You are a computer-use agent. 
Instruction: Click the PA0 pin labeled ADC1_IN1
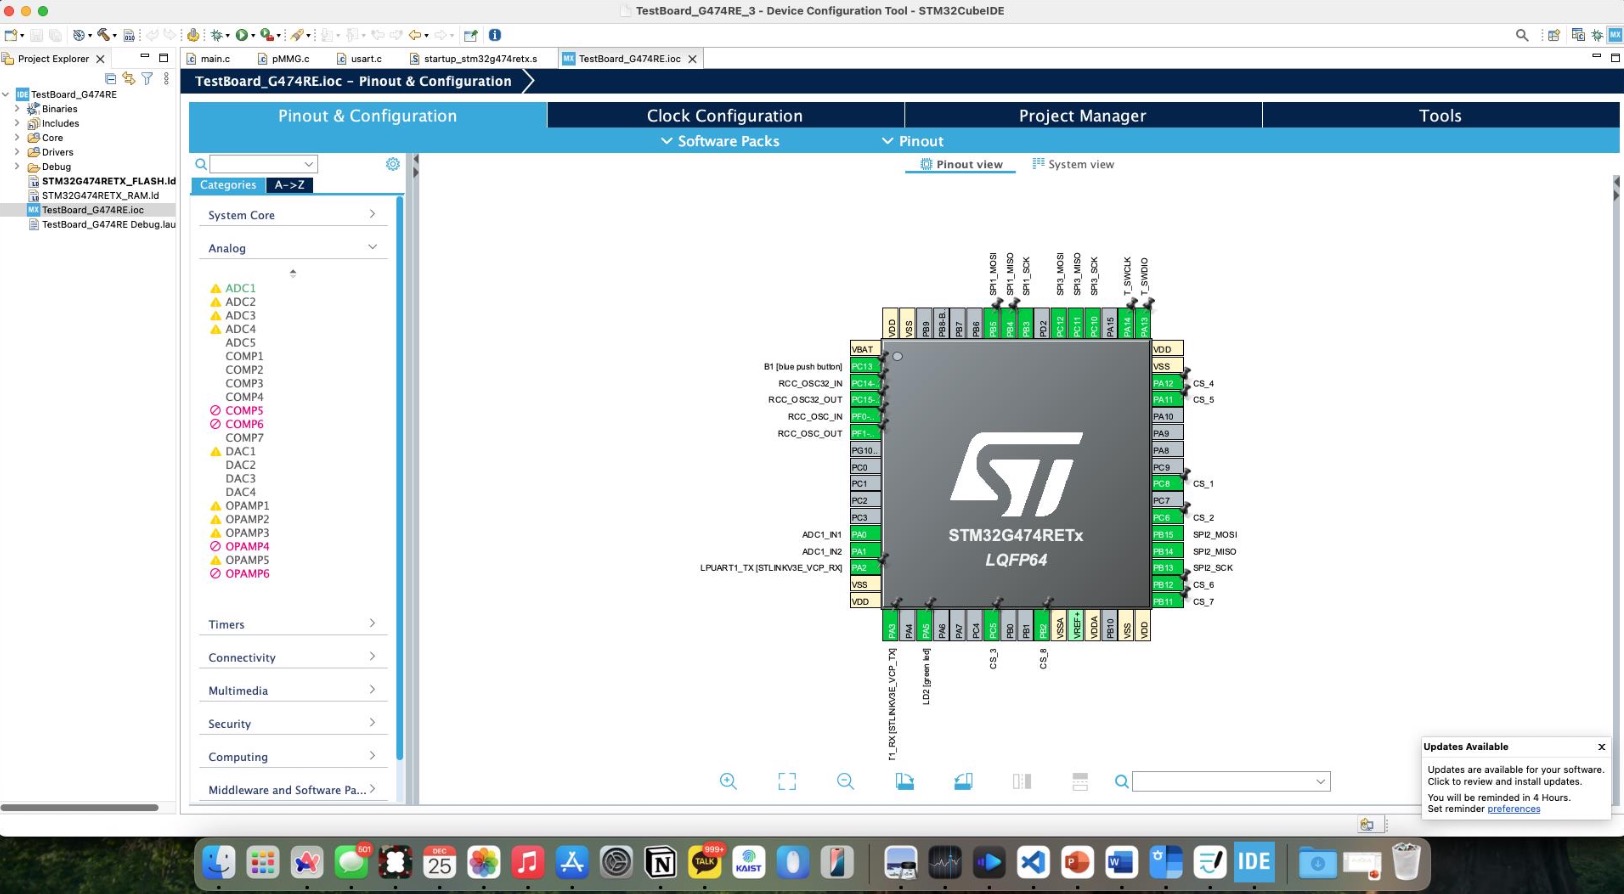tap(864, 534)
